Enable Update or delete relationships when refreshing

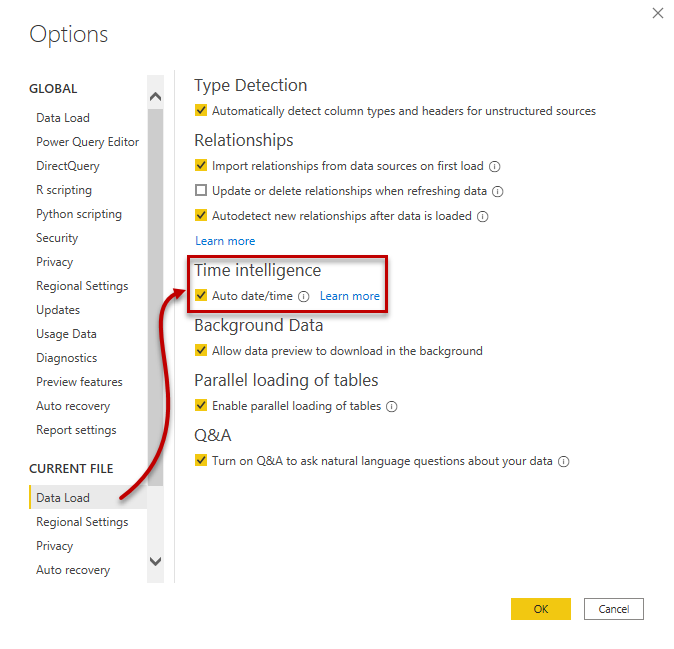pyautogui.click(x=201, y=190)
